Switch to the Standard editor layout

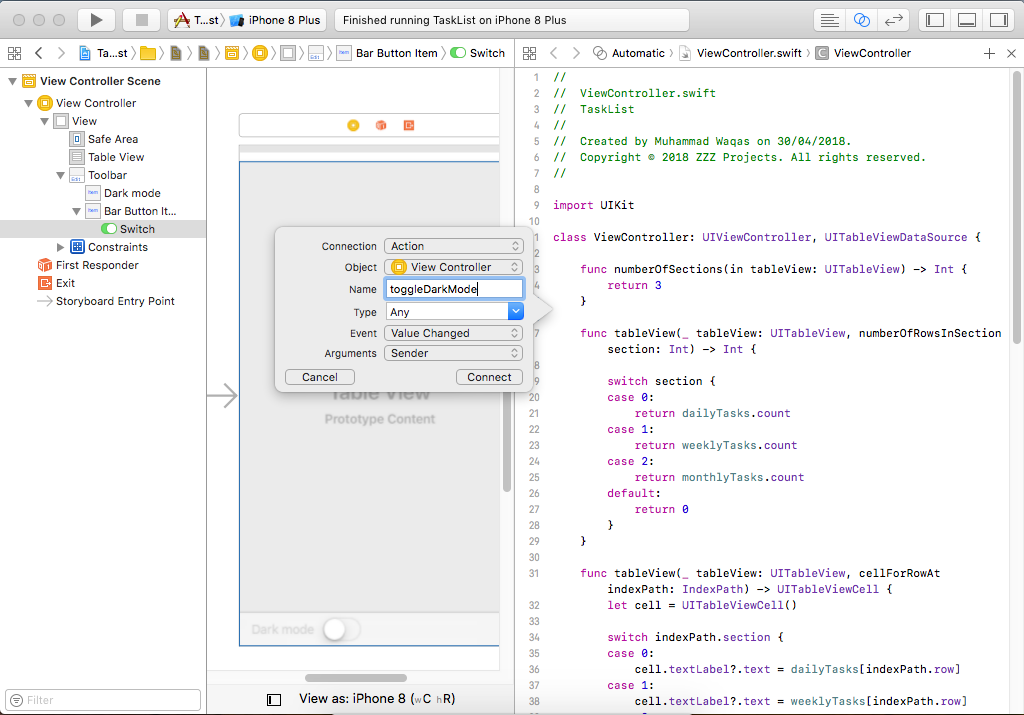(829, 20)
